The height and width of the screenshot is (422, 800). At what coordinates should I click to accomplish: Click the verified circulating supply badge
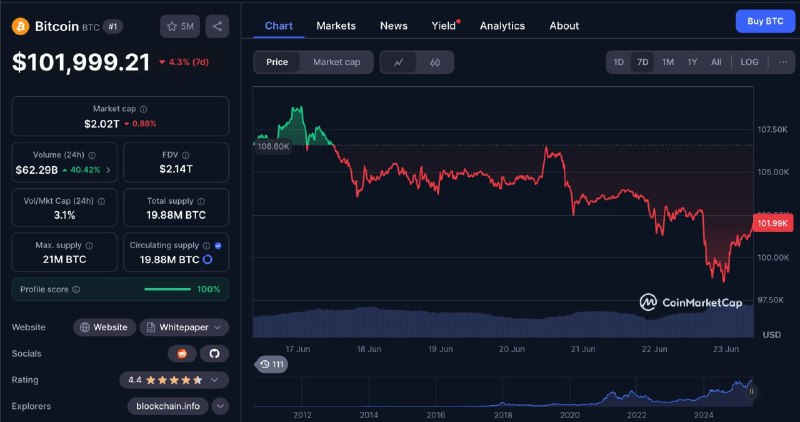pyautogui.click(x=218, y=245)
